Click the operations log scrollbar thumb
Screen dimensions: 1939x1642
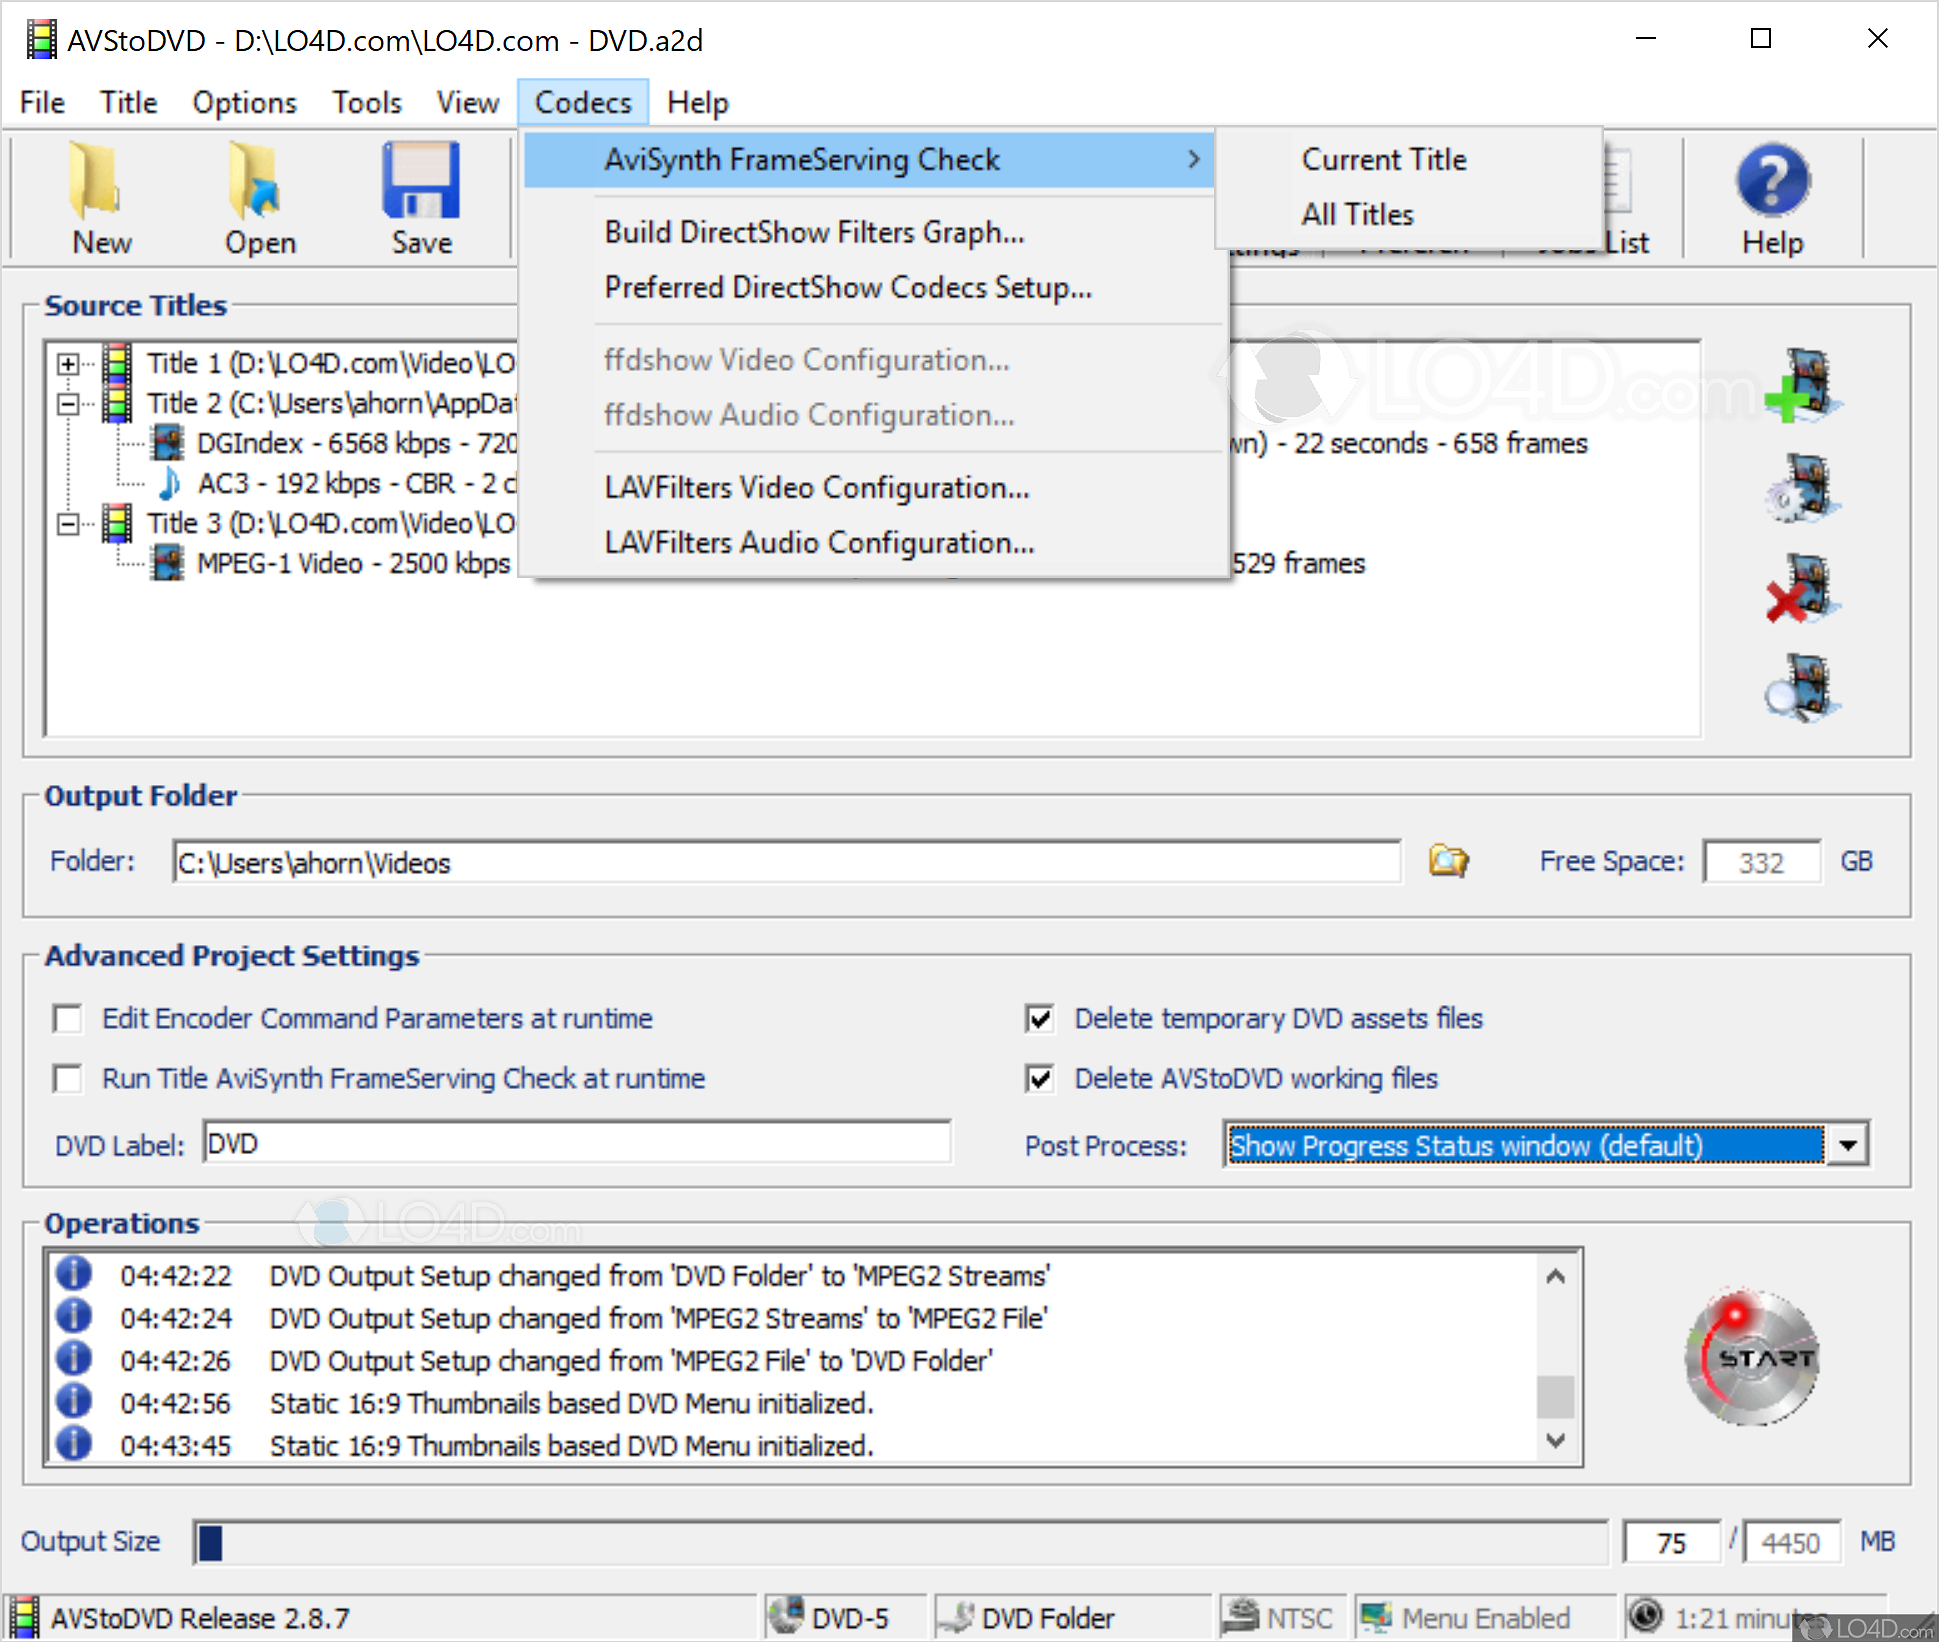(x=1555, y=1397)
